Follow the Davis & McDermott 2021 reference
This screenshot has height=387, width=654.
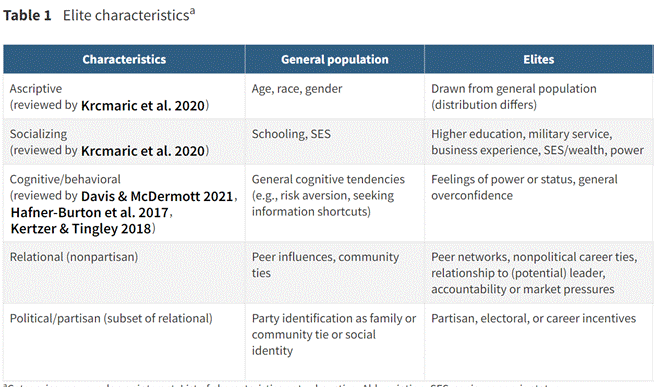pos(157,196)
